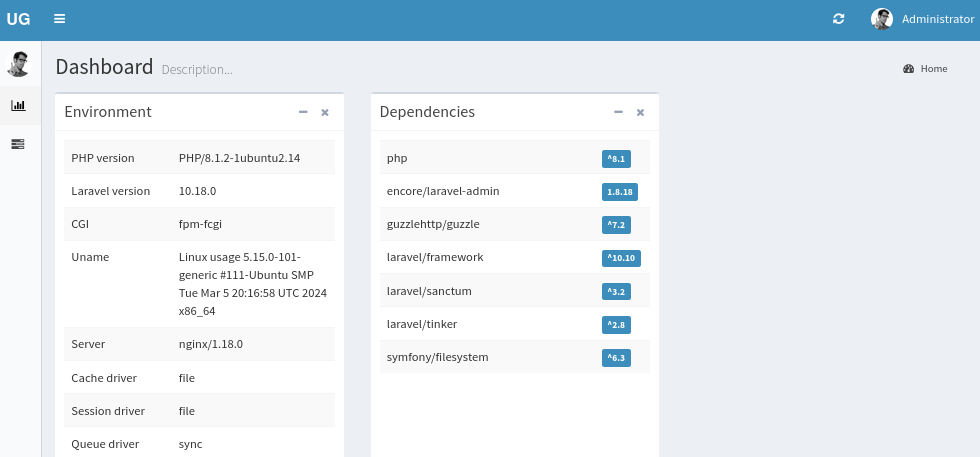980x457 pixels.
Task: Click the sidebar user avatar image
Action: (x=18, y=64)
